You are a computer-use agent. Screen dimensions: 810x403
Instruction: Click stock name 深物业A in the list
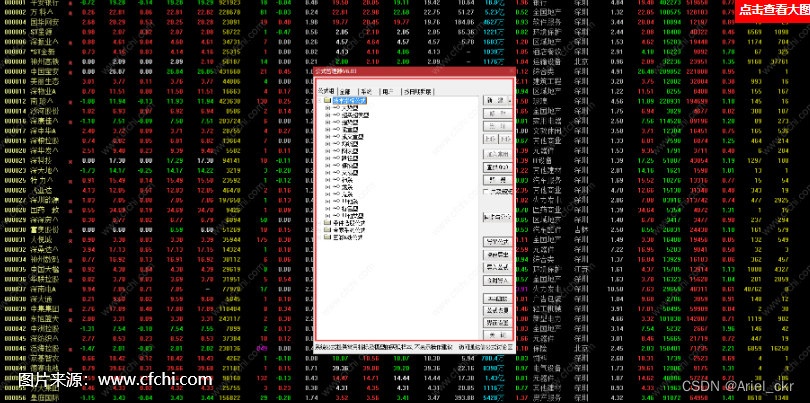[x=43, y=91]
